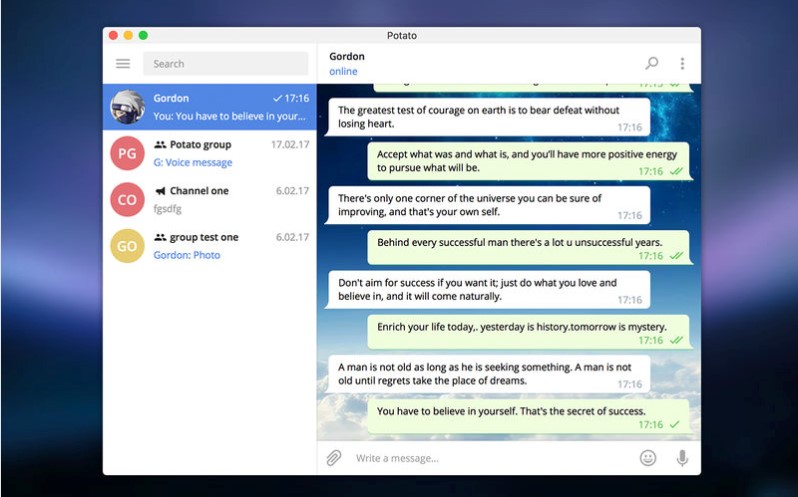Image resolution: width=798 pixels, height=497 pixels.
Task: Click the microphone voice message icon
Action: (x=682, y=458)
